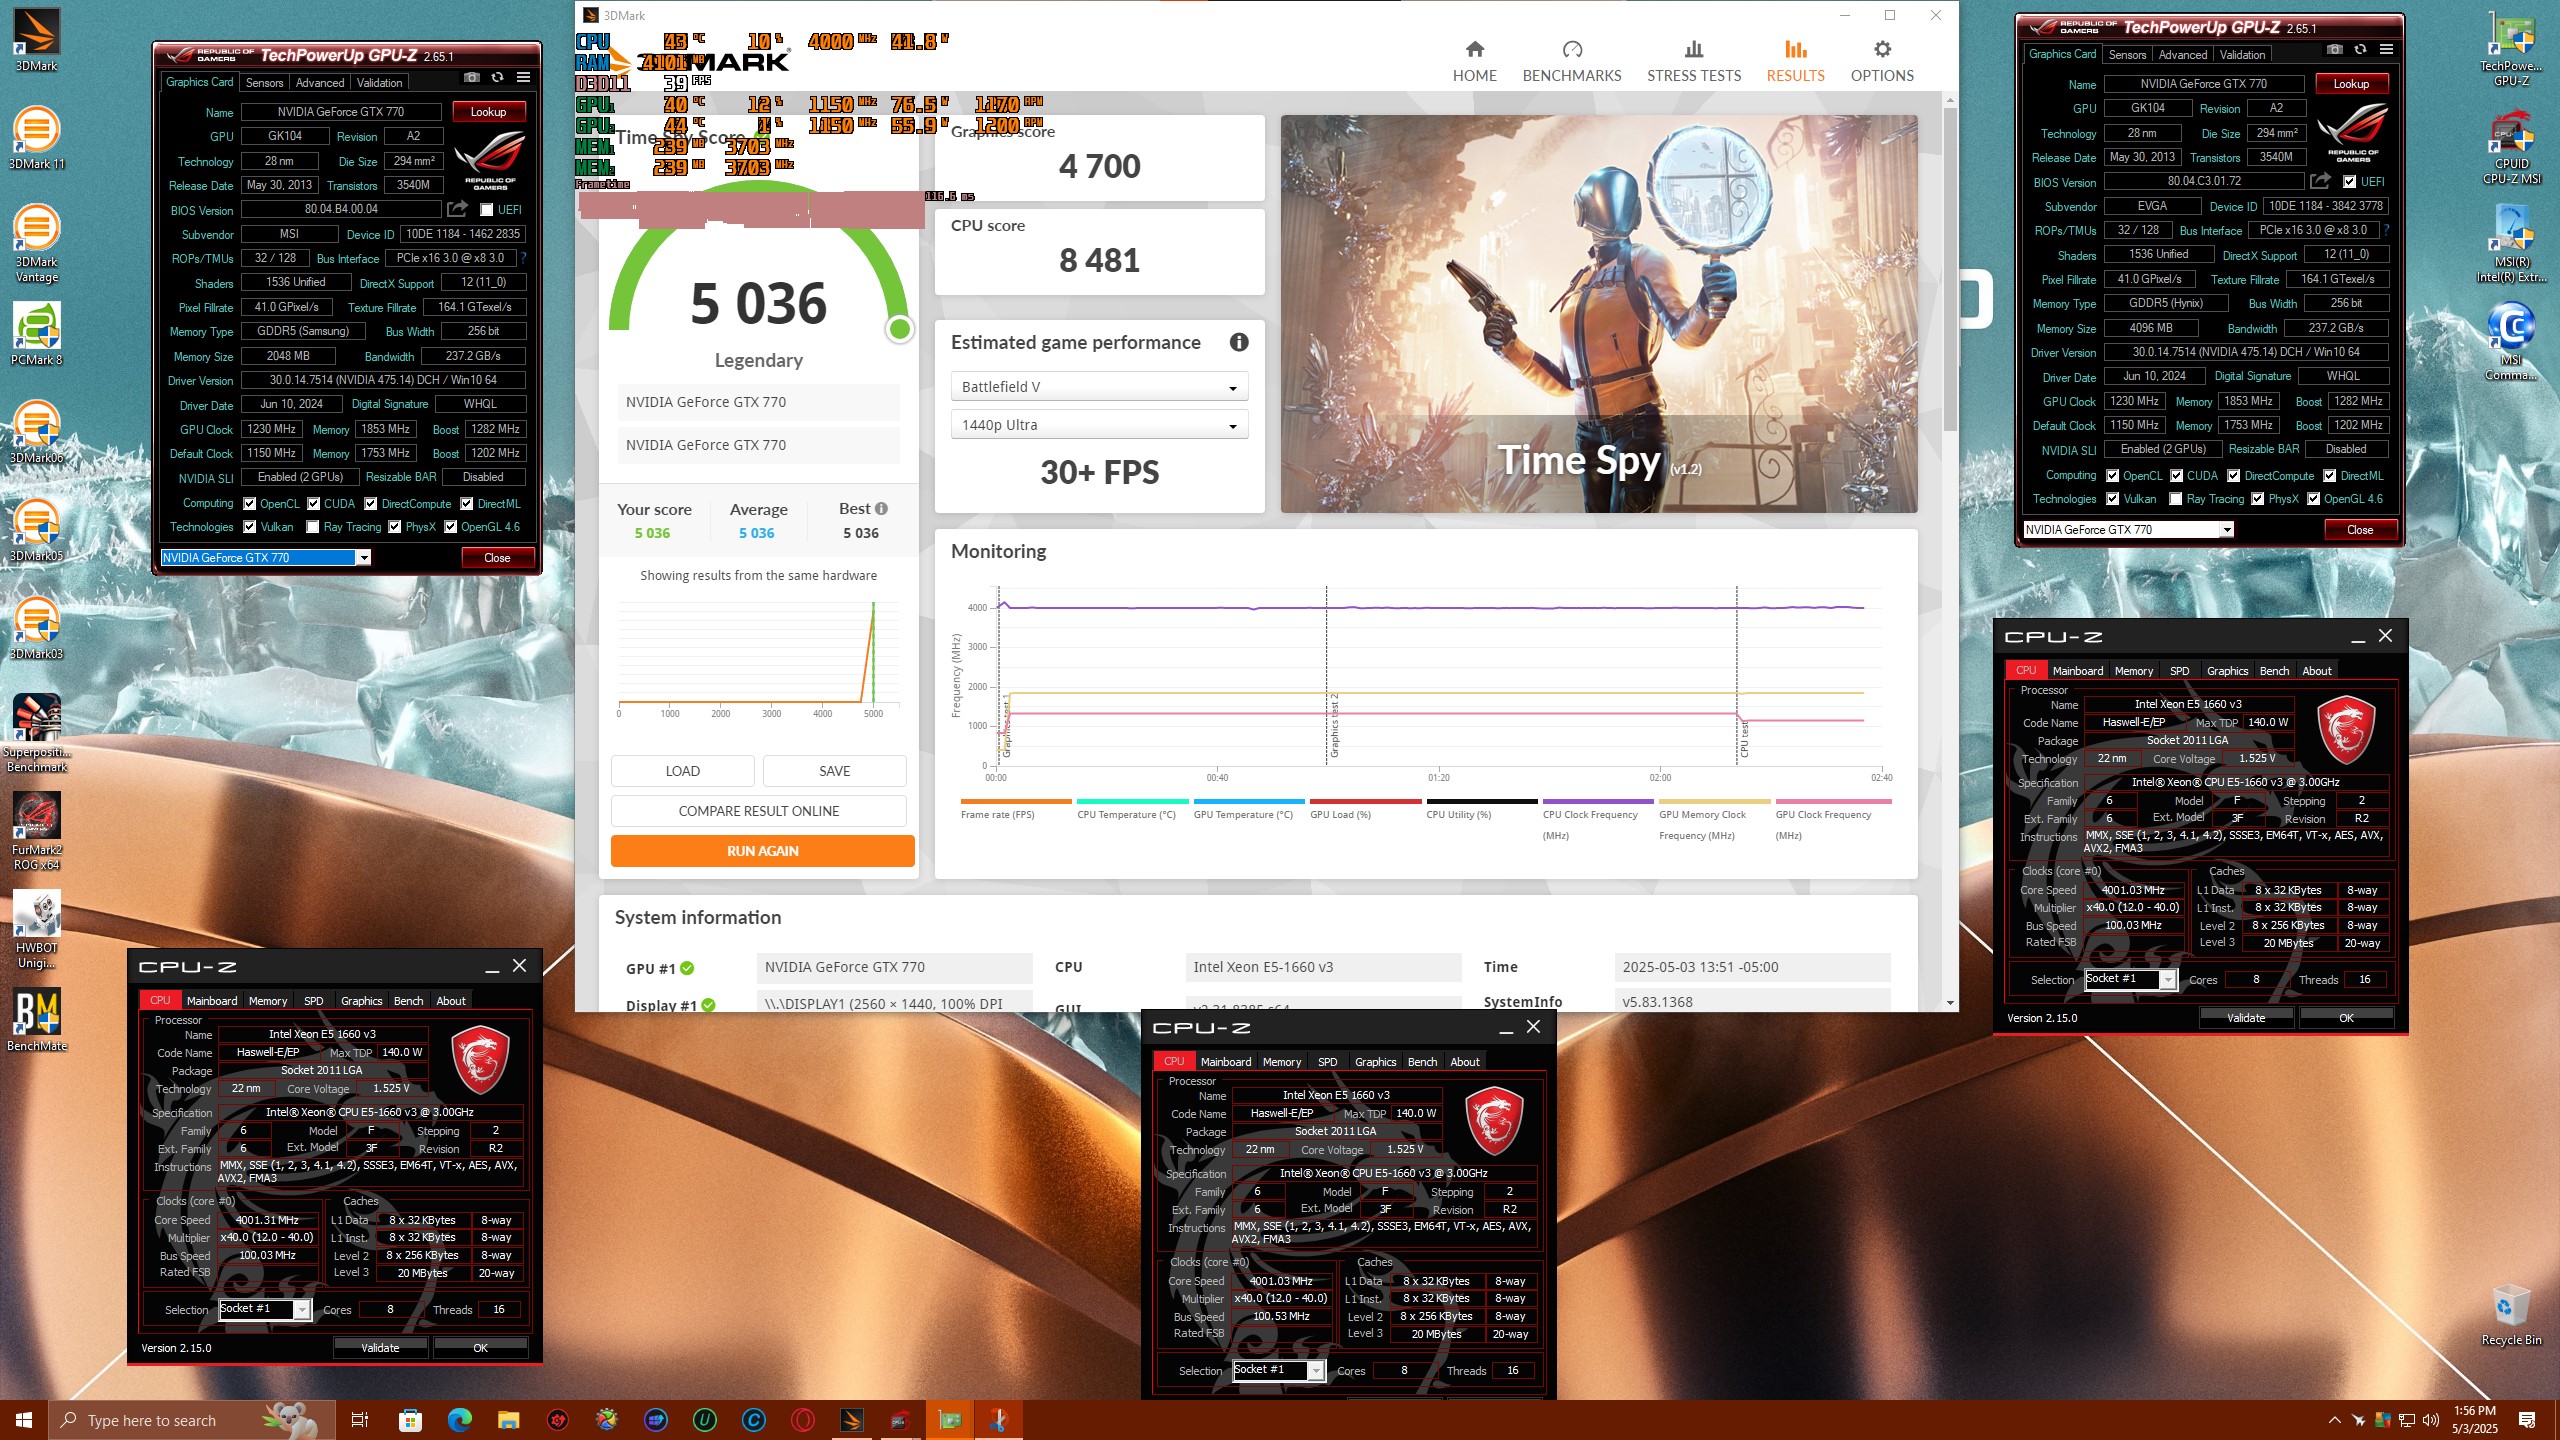Click Lookup button in left MSI GPU-Z window
The width and height of the screenshot is (2560, 1440).
pos(488,112)
